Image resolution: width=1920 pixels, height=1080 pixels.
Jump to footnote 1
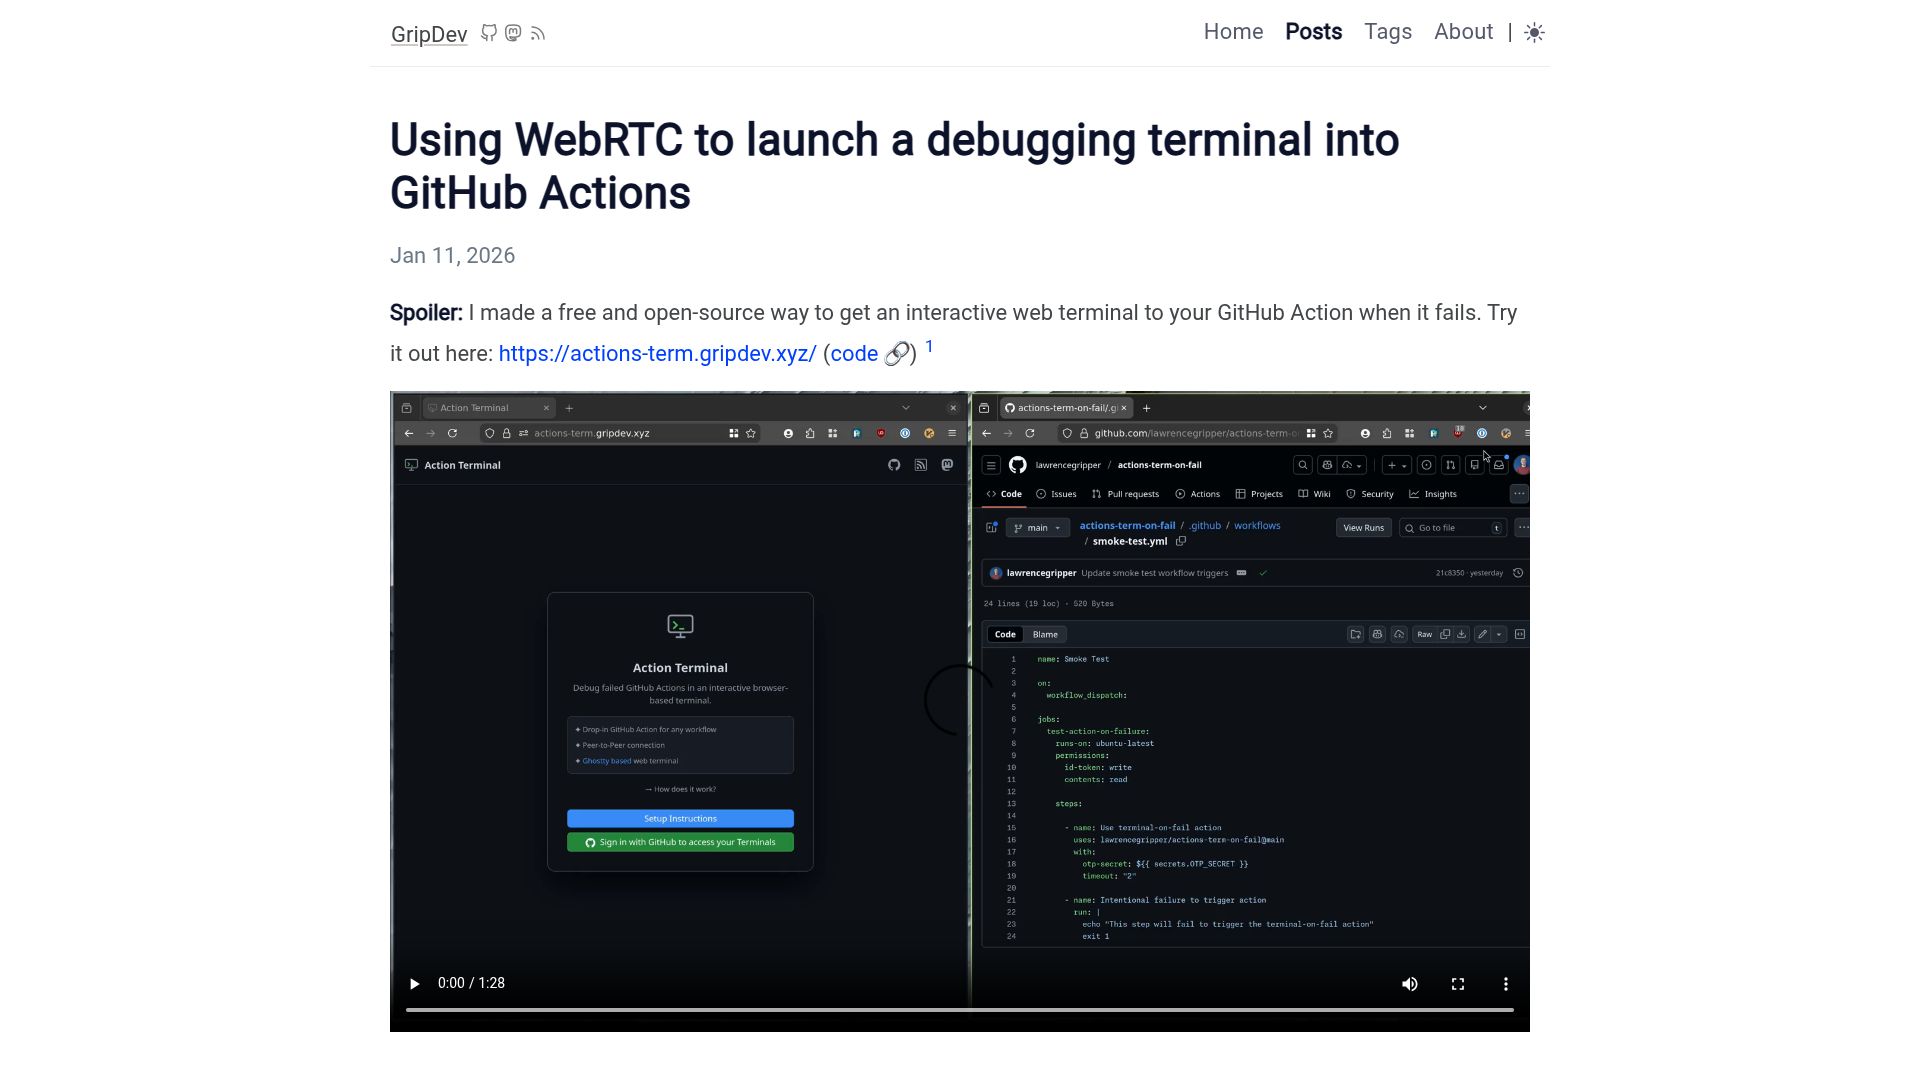tap(929, 346)
